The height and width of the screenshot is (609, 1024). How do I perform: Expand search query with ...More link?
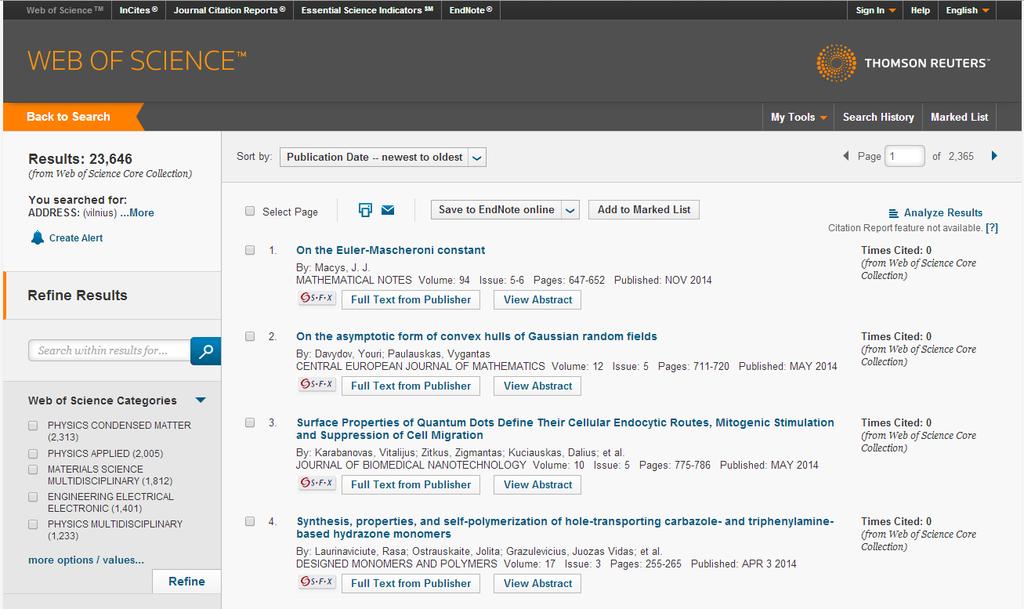(137, 213)
